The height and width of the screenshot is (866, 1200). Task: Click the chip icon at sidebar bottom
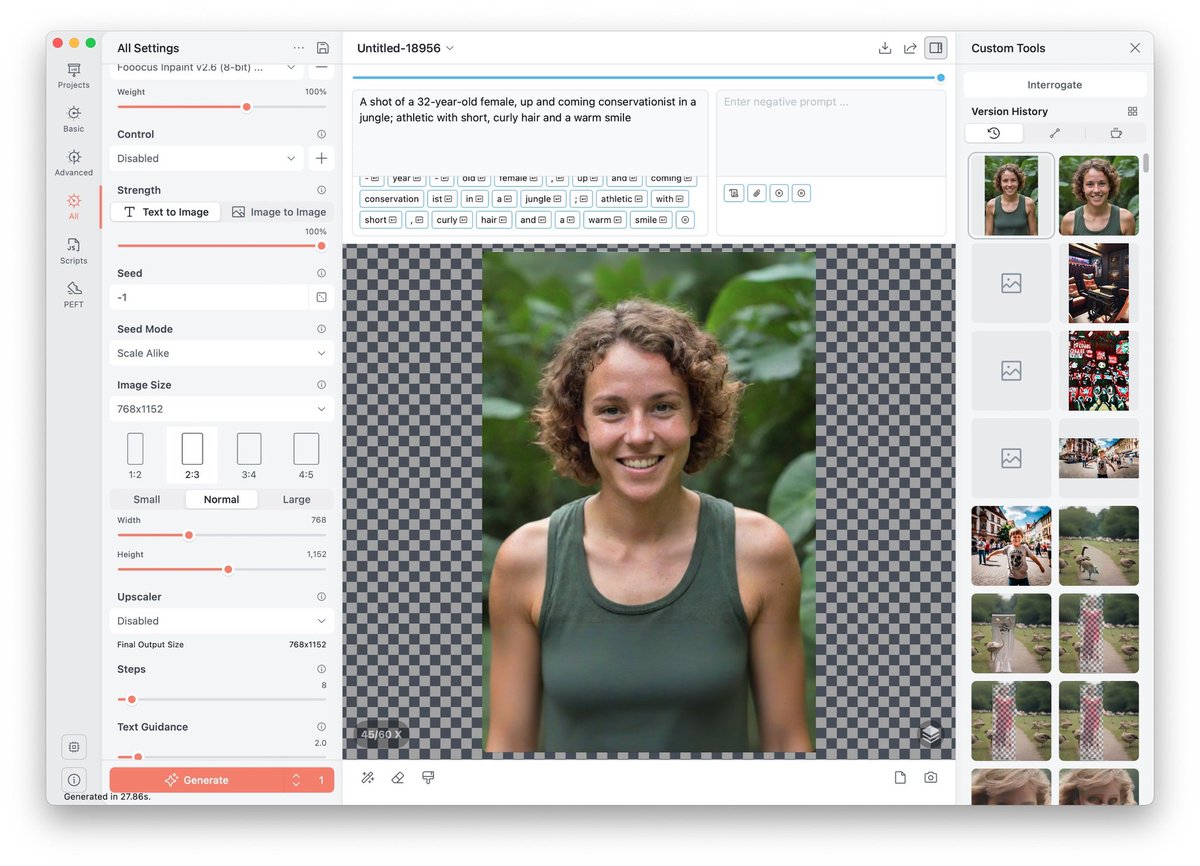pos(73,747)
